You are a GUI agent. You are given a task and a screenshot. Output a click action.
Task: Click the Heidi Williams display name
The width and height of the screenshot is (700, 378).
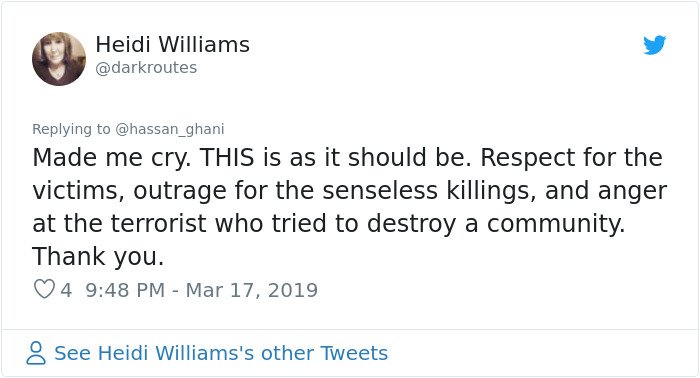(172, 45)
